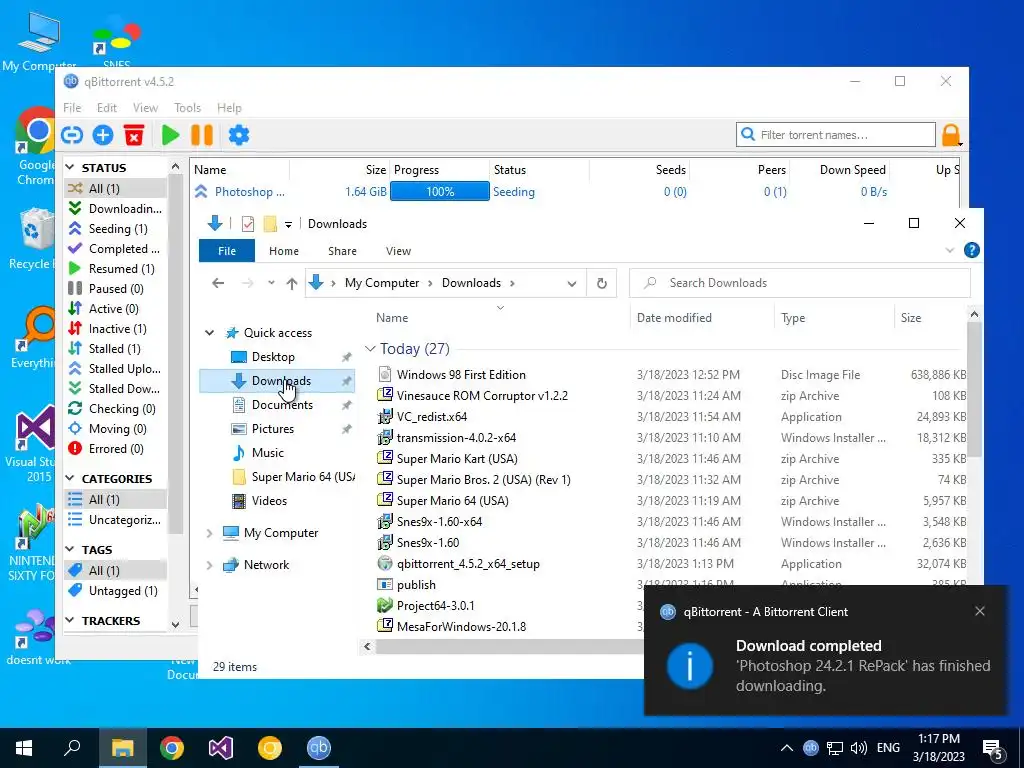Click the orange Pause toolbar icon

click(202, 135)
